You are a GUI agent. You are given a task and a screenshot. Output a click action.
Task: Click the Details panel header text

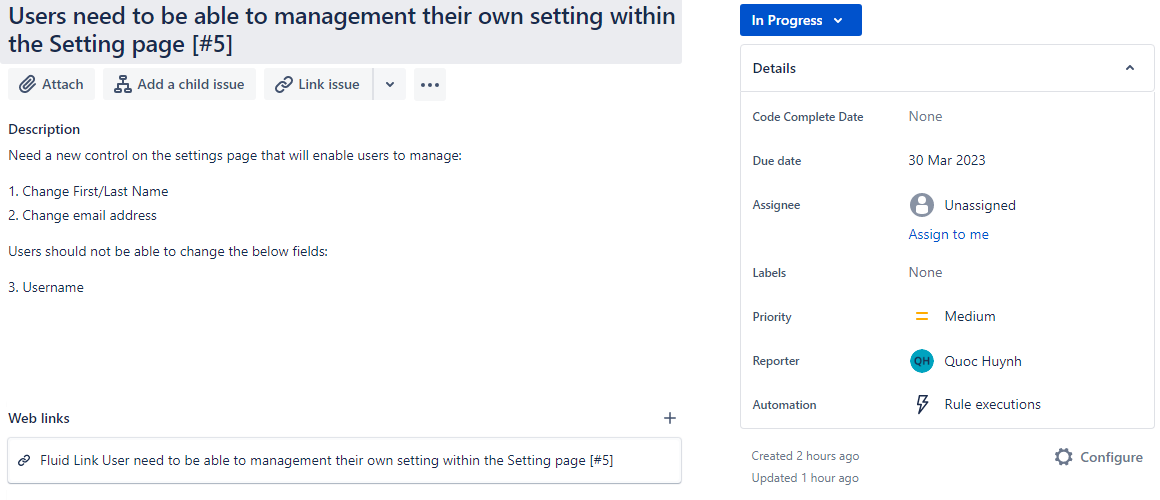point(775,68)
